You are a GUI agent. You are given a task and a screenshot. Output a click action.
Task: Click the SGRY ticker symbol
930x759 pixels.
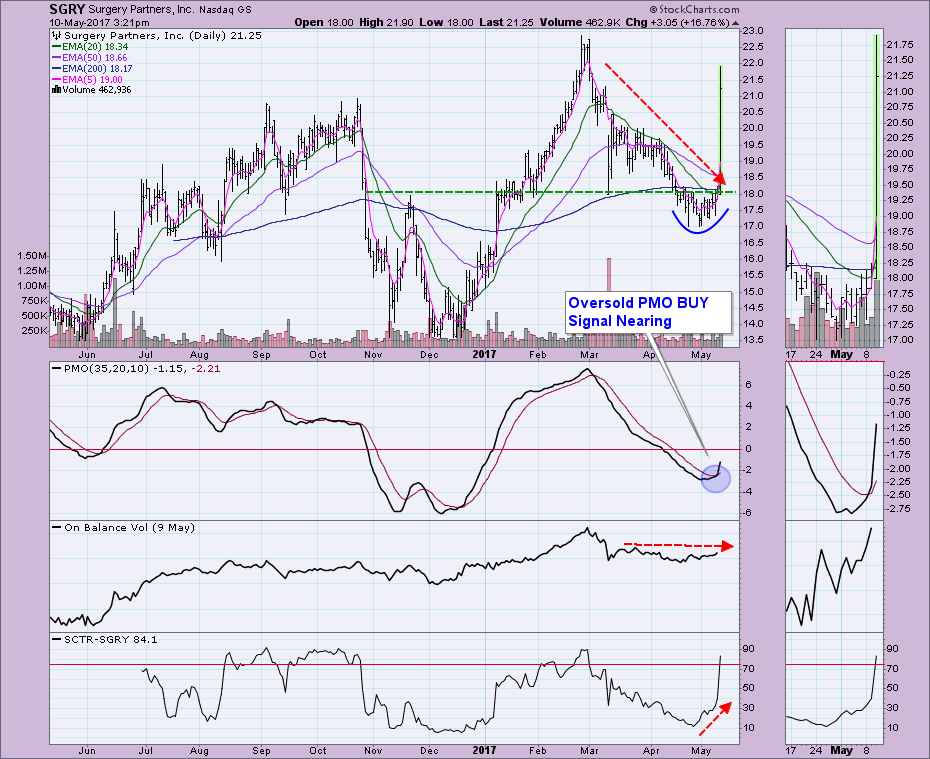coord(68,8)
